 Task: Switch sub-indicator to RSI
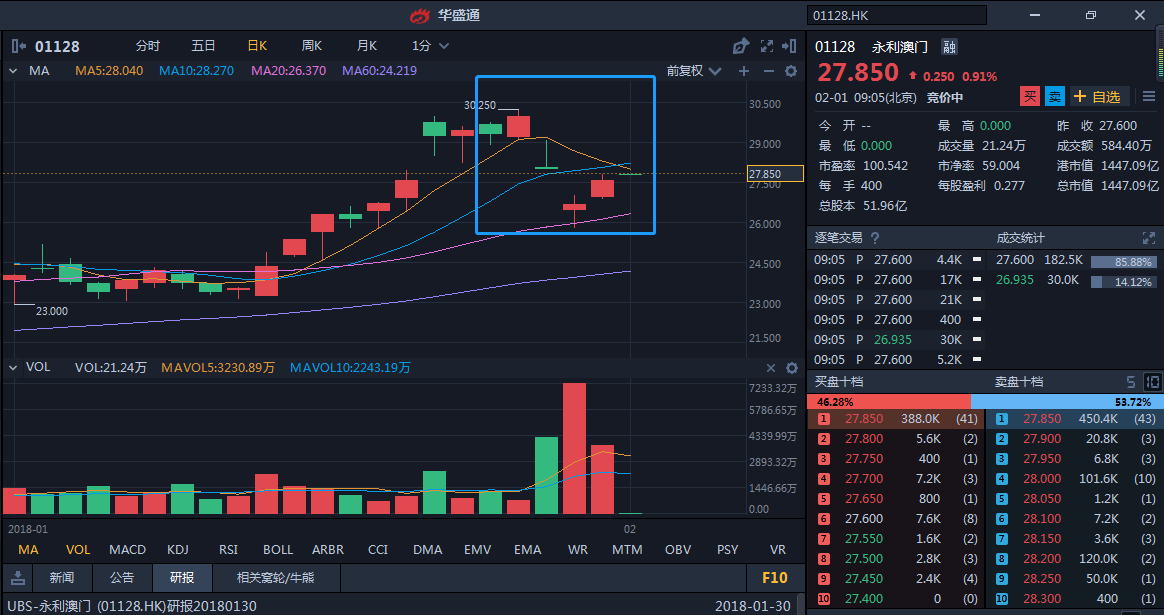click(x=228, y=550)
